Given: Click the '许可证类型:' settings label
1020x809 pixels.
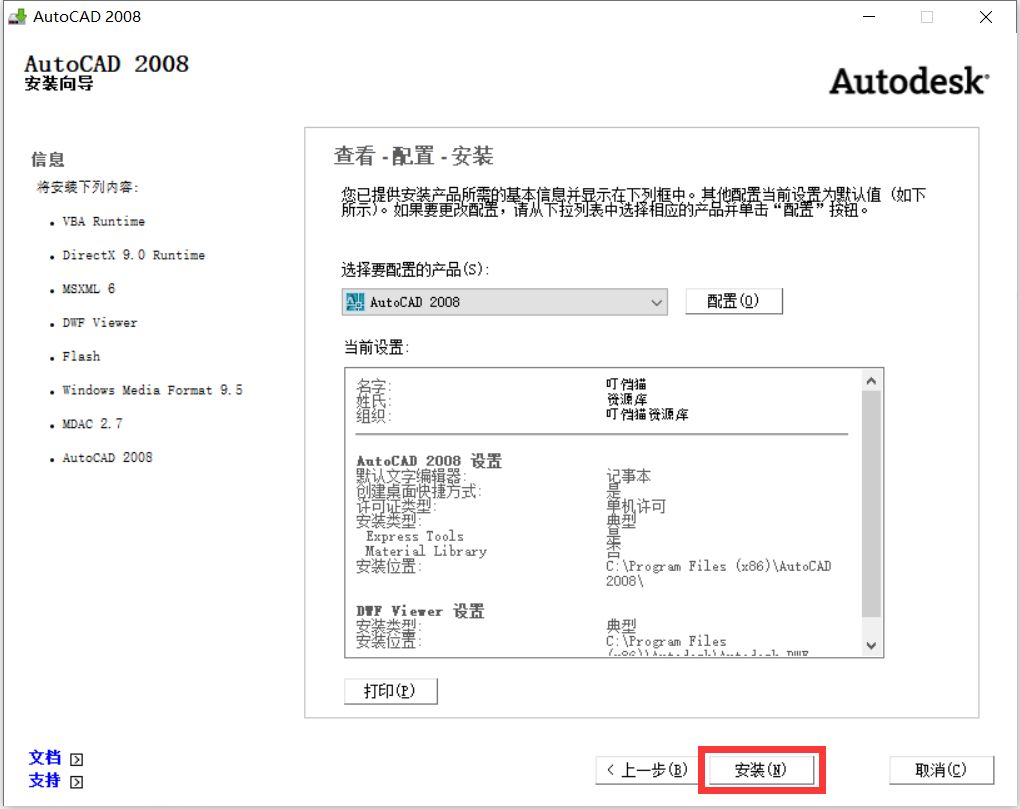Looking at the screenshot, I should (396, 507).
